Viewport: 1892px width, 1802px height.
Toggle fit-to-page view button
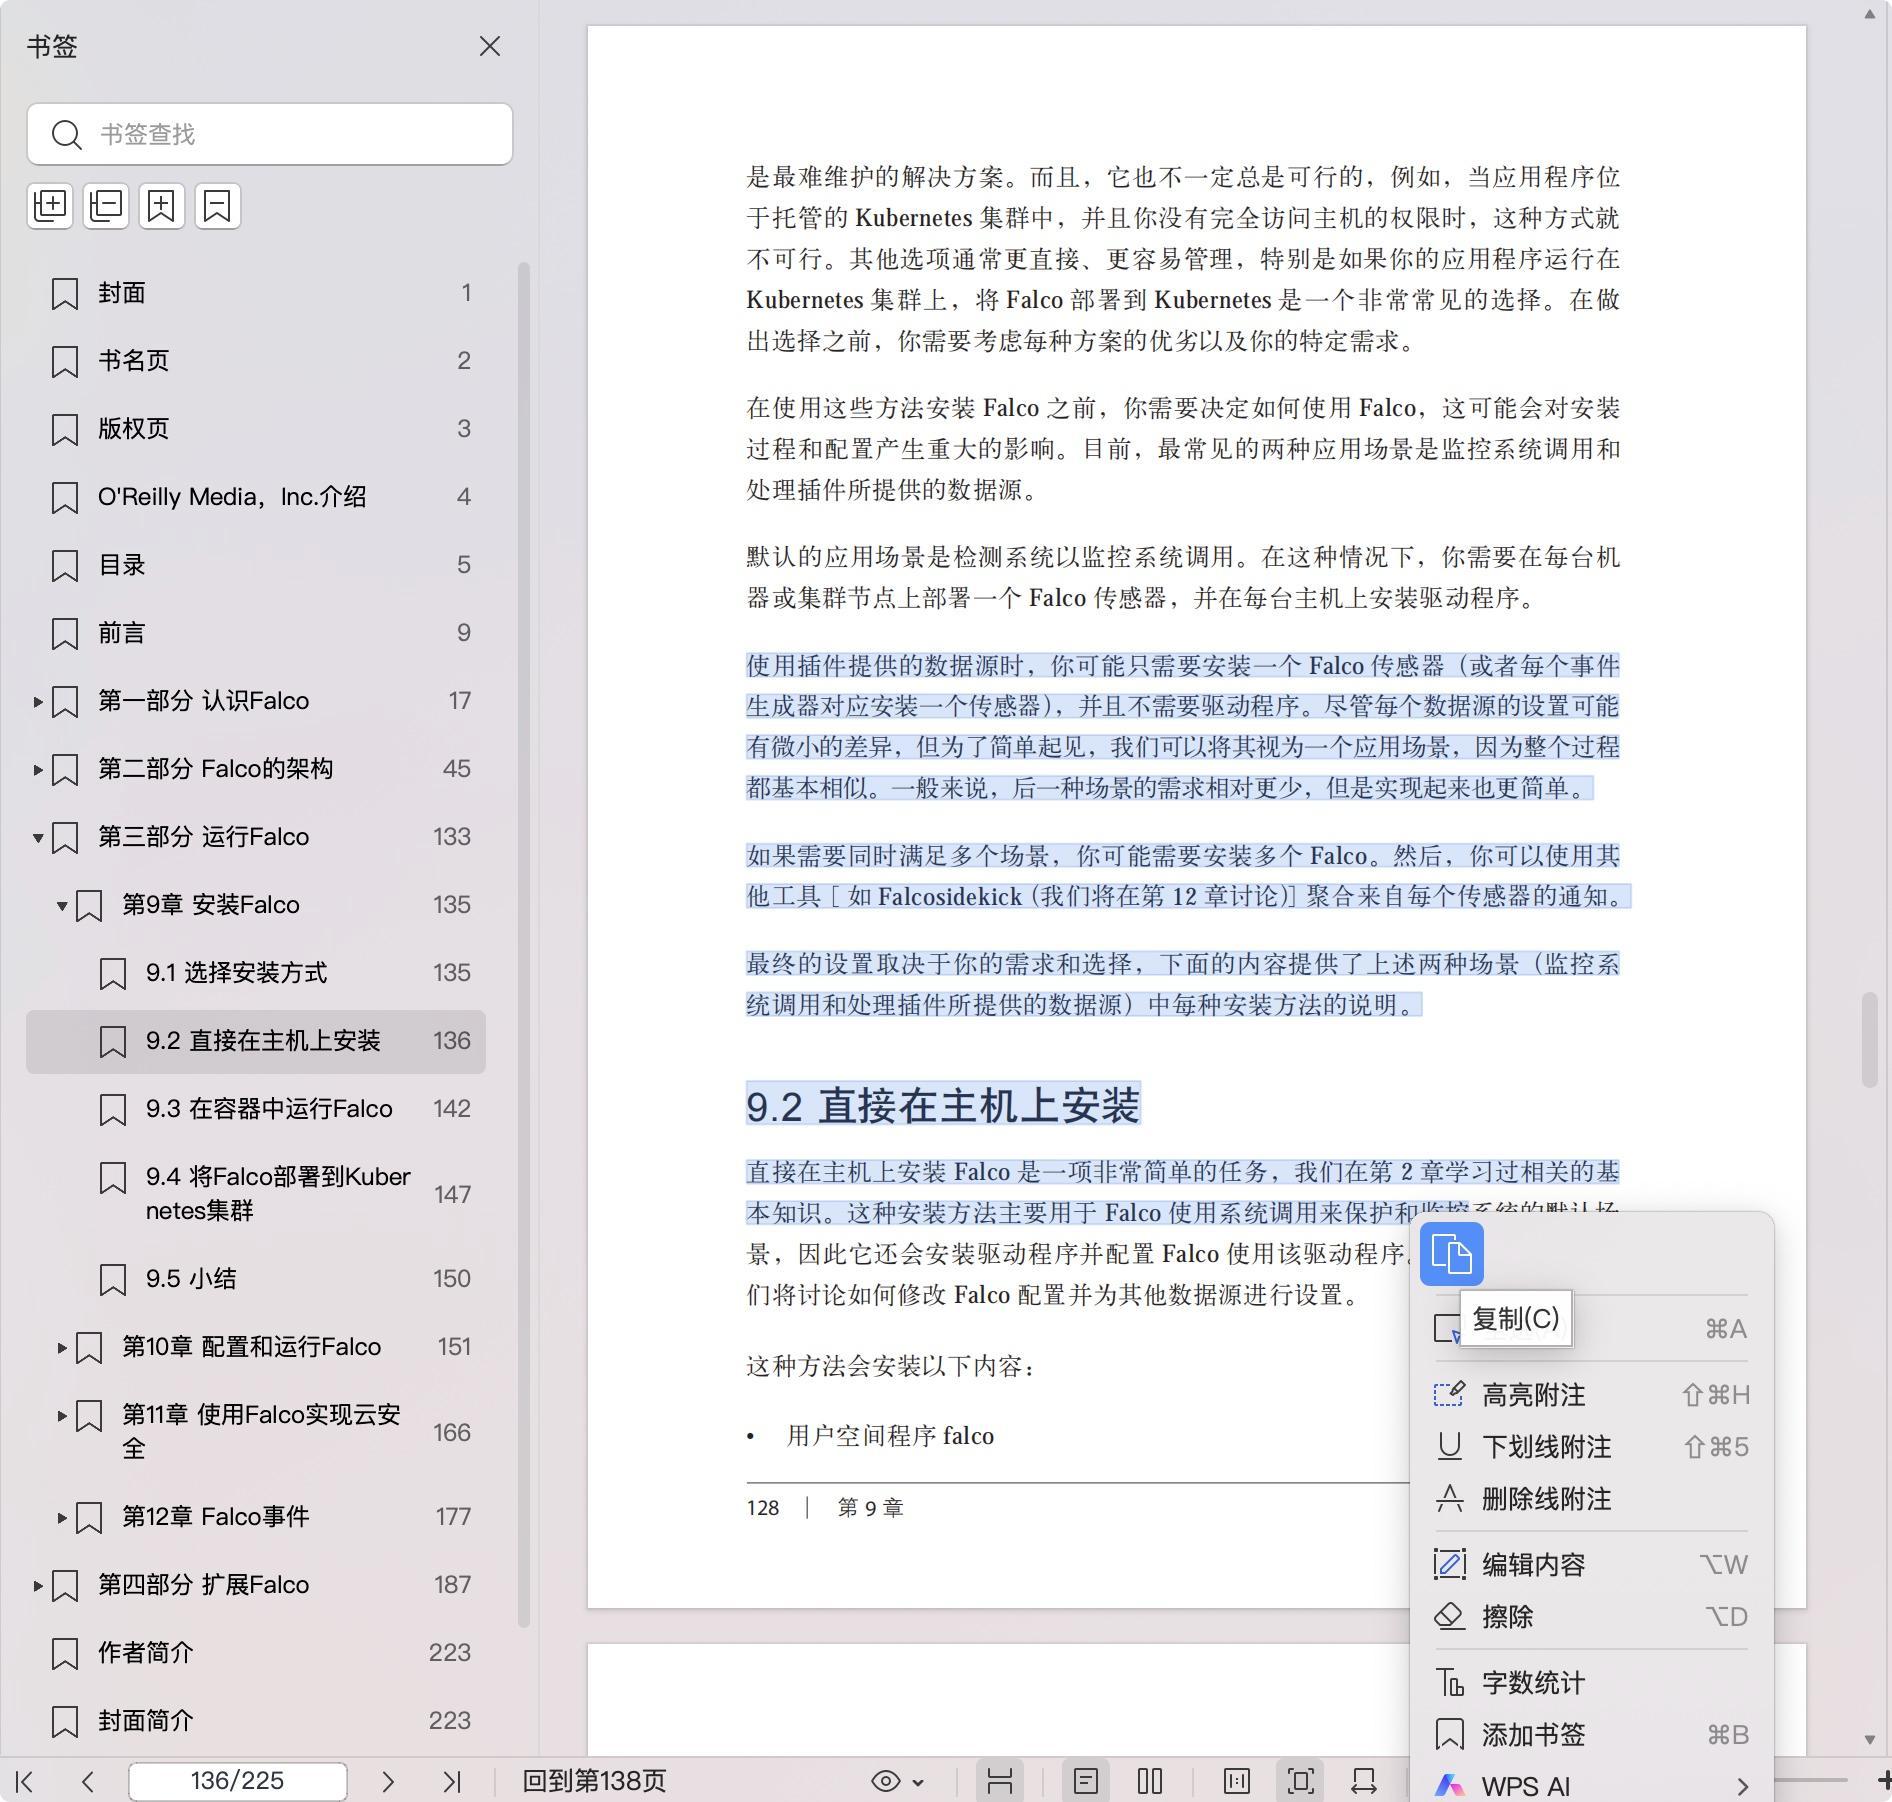point(1301,1781)
